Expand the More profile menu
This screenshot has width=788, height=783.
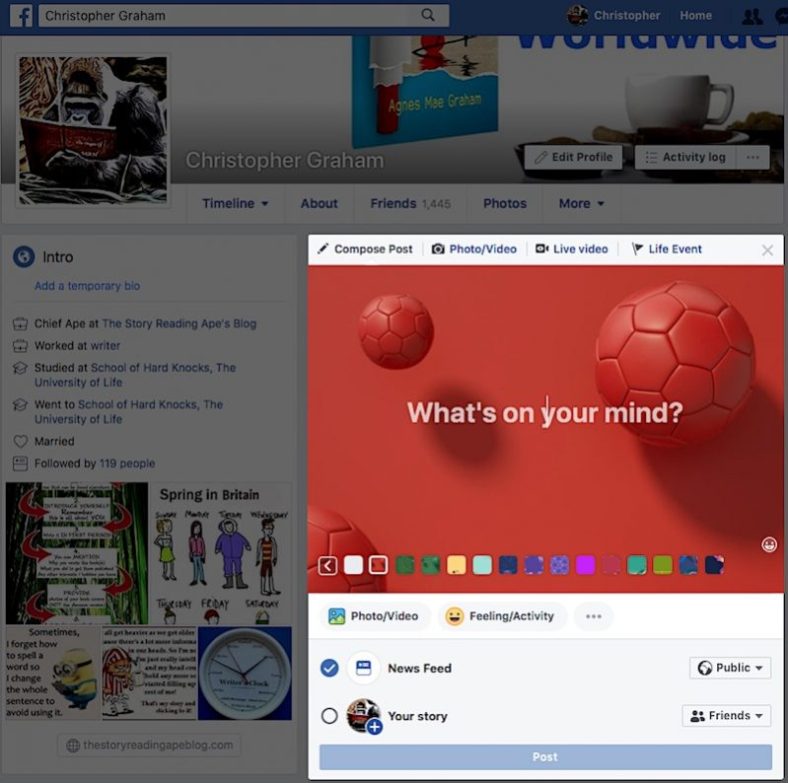coord(581,203)
